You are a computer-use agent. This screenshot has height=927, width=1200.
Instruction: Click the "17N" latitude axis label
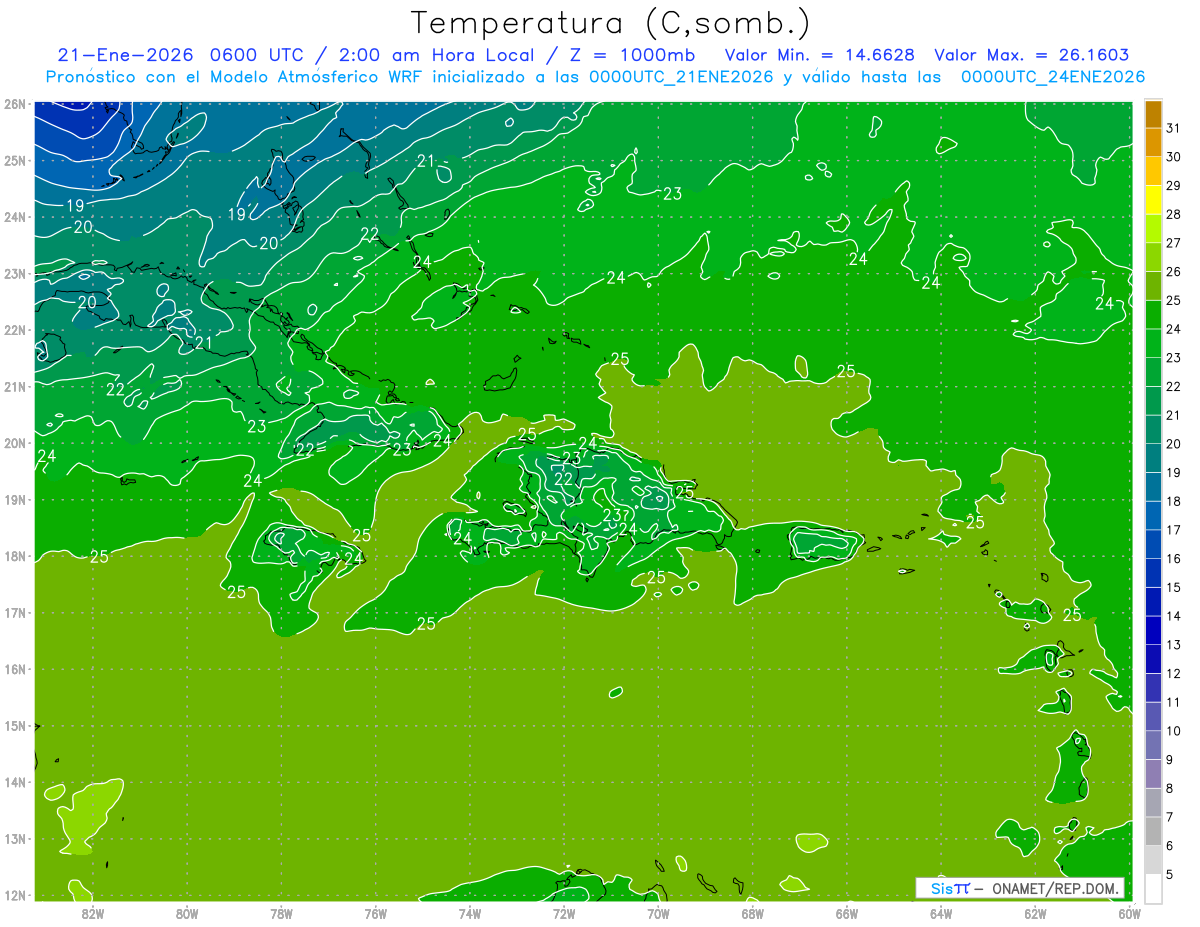(14, 613)
